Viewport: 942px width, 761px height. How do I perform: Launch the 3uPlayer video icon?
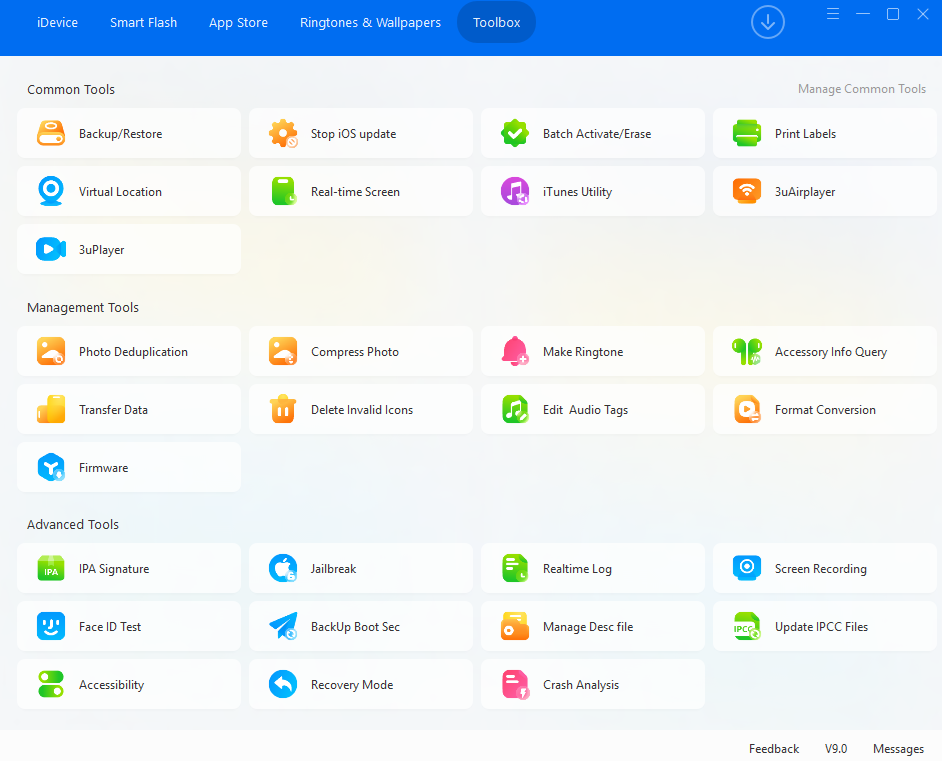point(51,249)
